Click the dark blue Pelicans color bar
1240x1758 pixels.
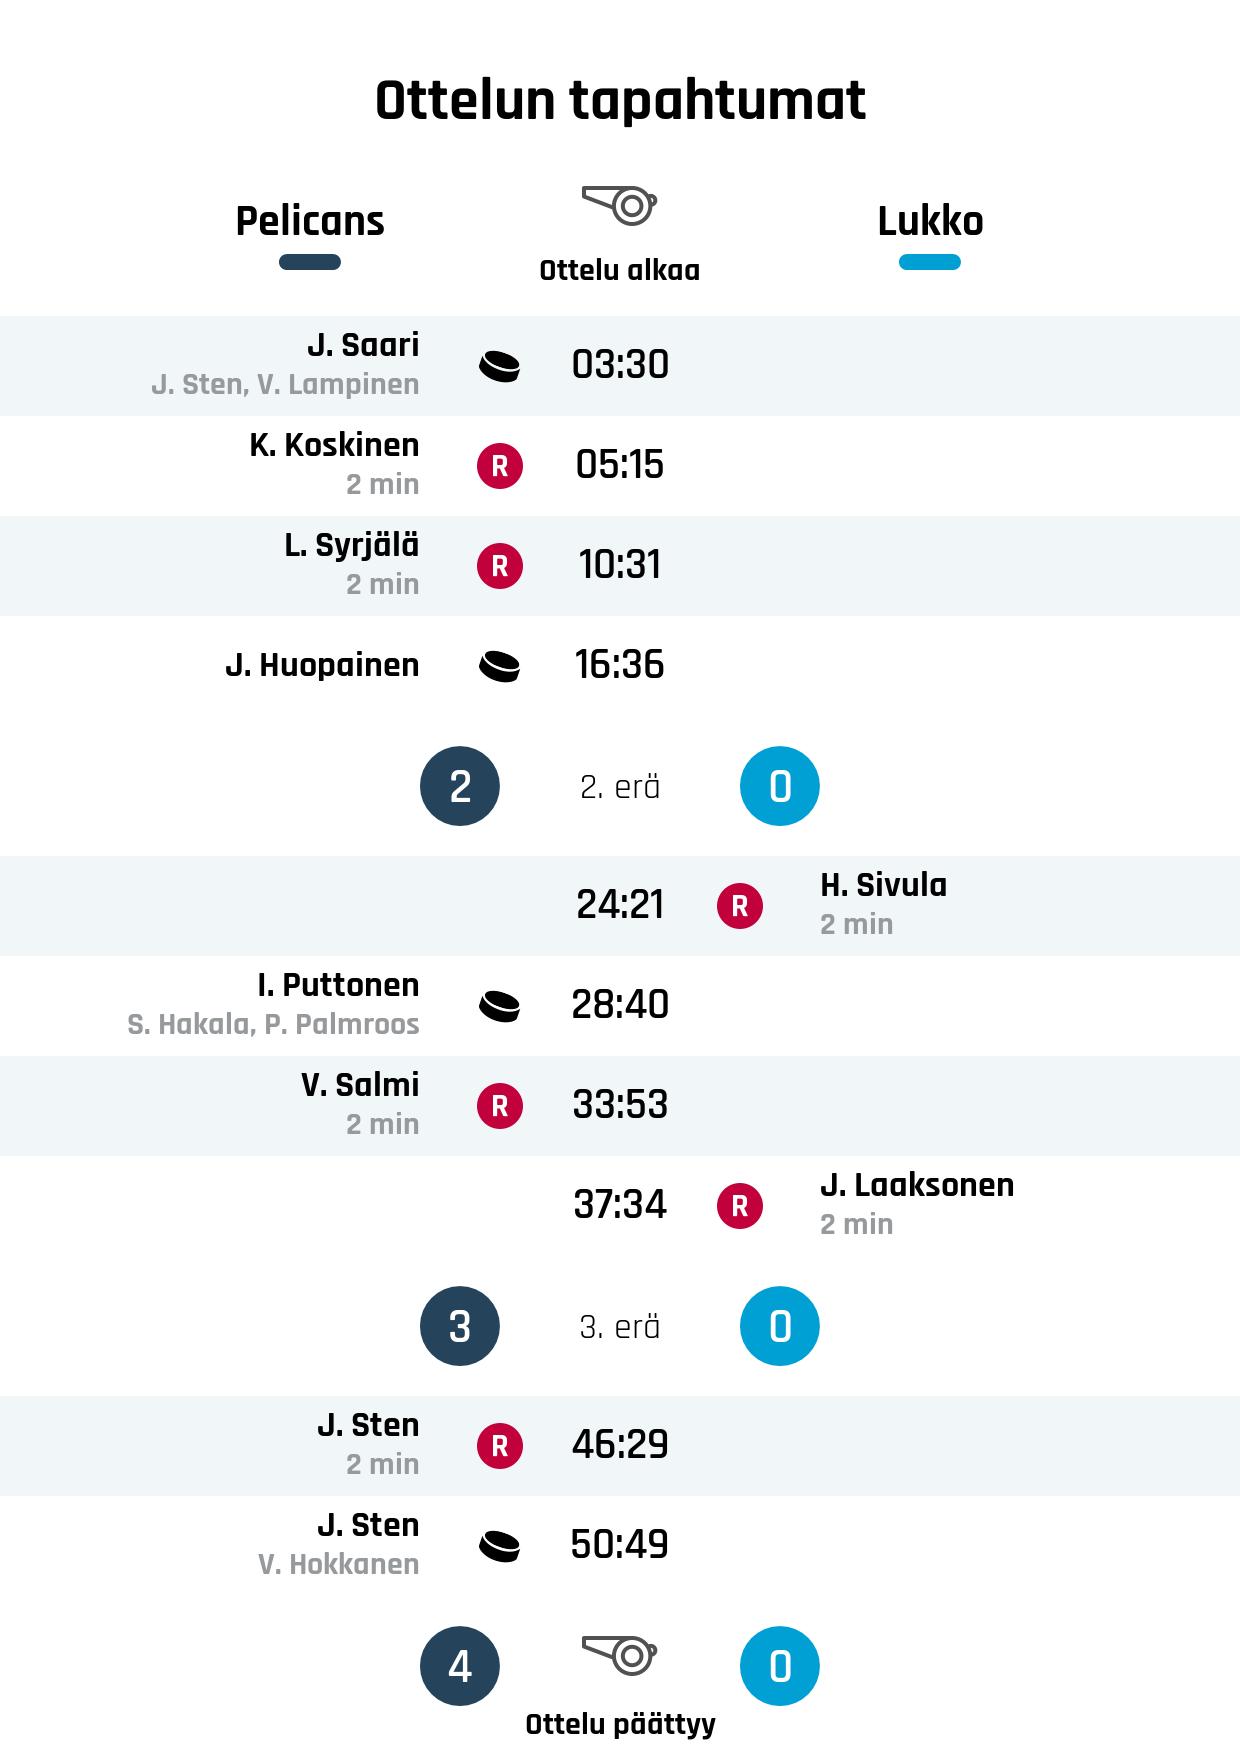310,262
